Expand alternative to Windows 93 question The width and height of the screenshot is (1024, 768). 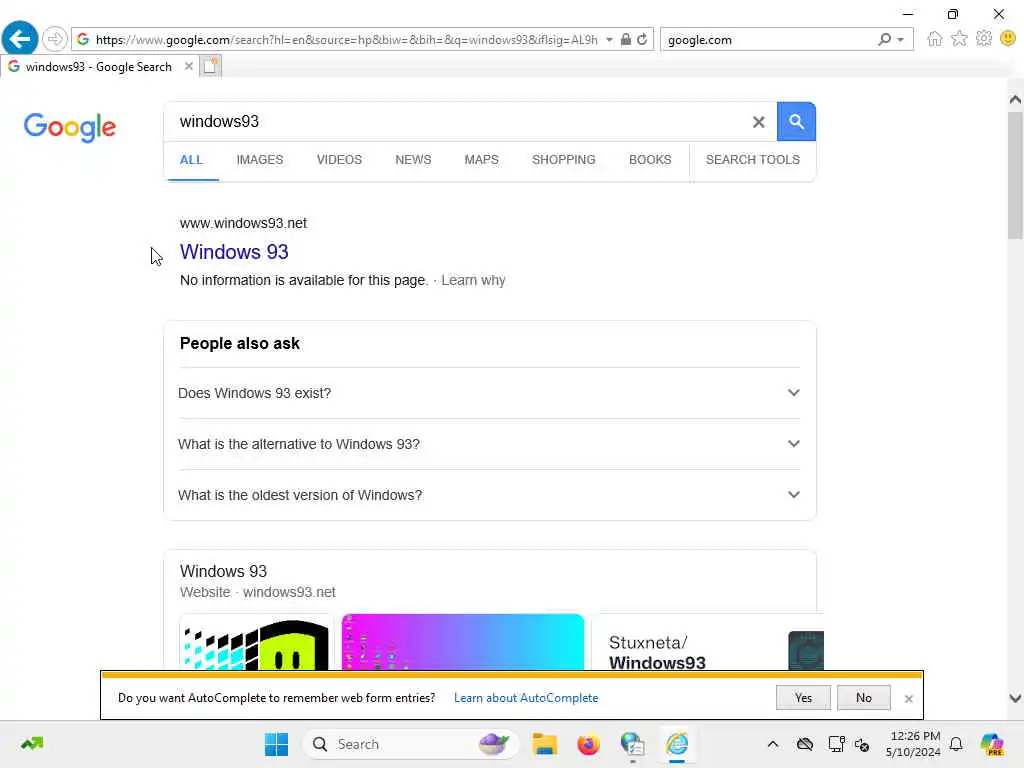point(489,444)
